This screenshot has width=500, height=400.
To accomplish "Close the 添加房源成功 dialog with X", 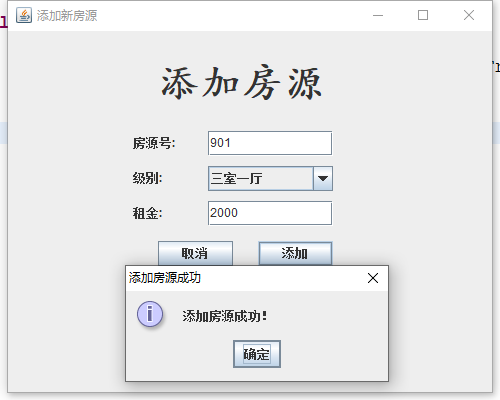I will pyautogui.click(x=373, y=278).
